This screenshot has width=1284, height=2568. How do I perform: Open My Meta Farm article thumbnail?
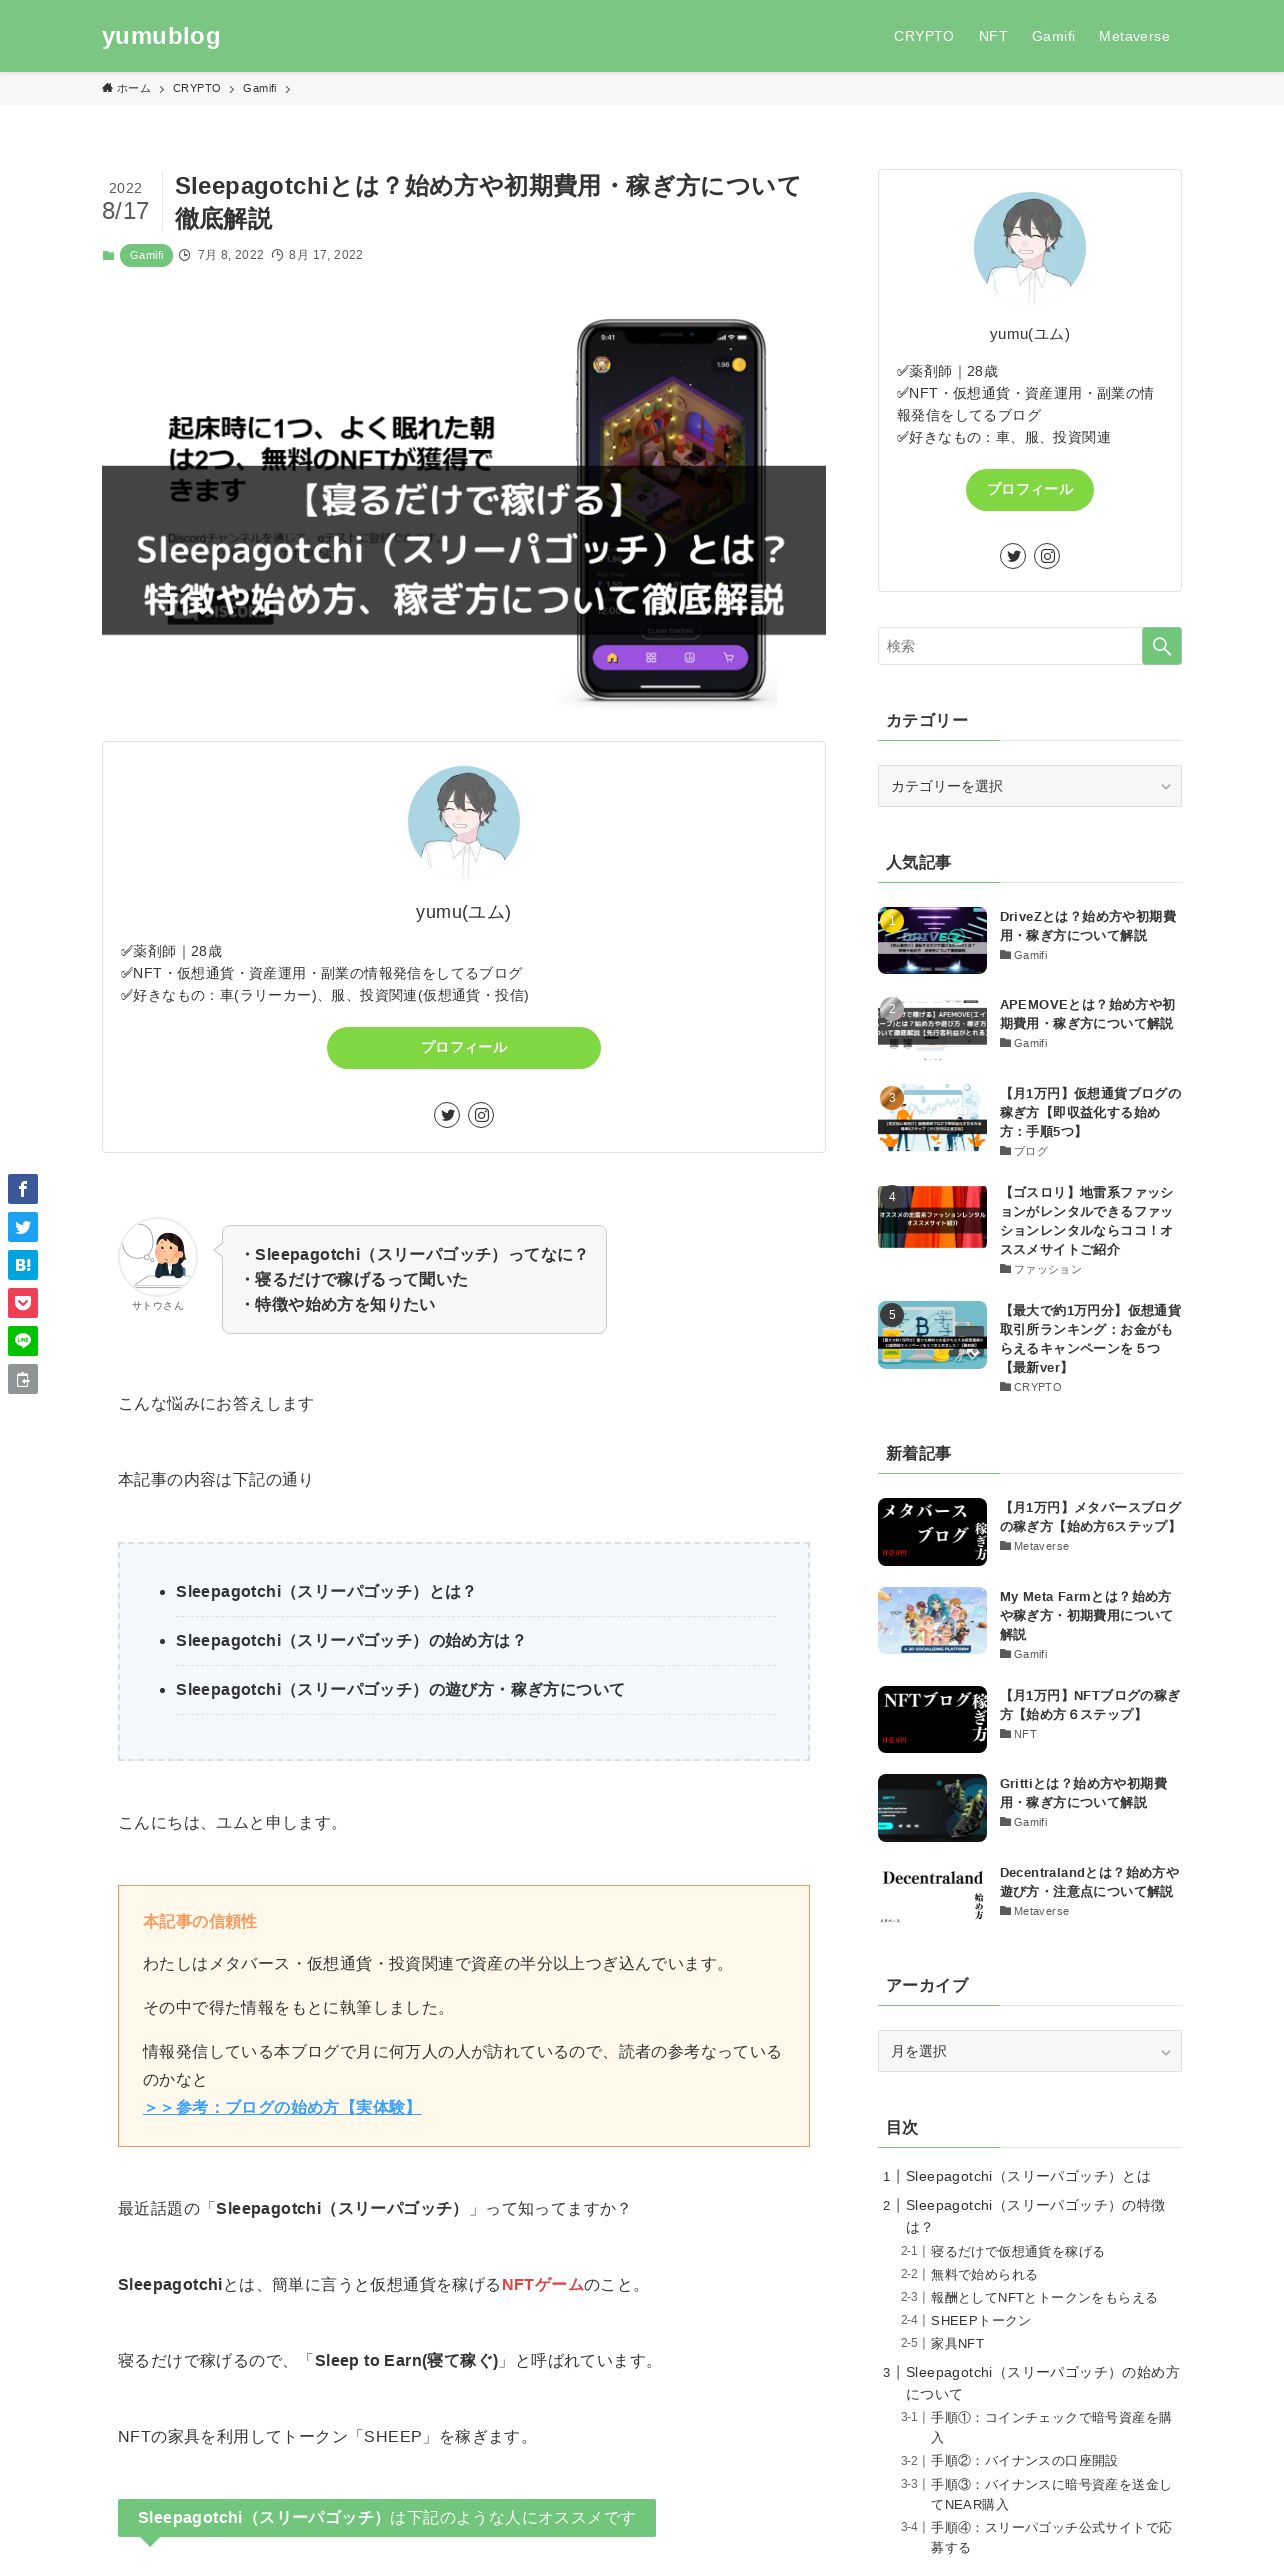932,1620
